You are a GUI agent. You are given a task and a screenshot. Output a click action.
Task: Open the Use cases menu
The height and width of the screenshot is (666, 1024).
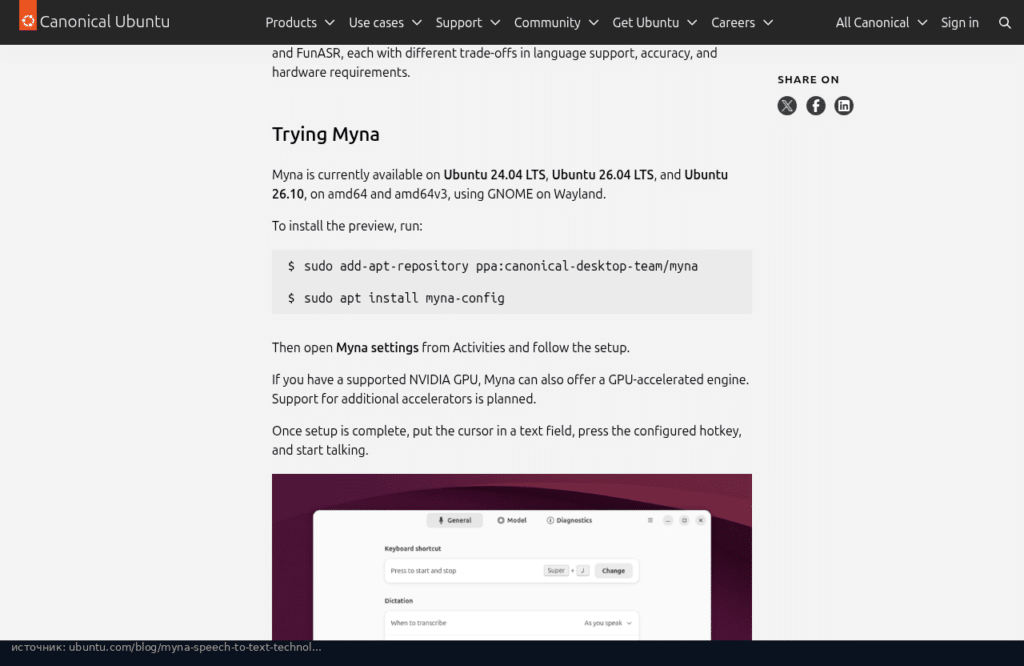pos(385,23)
